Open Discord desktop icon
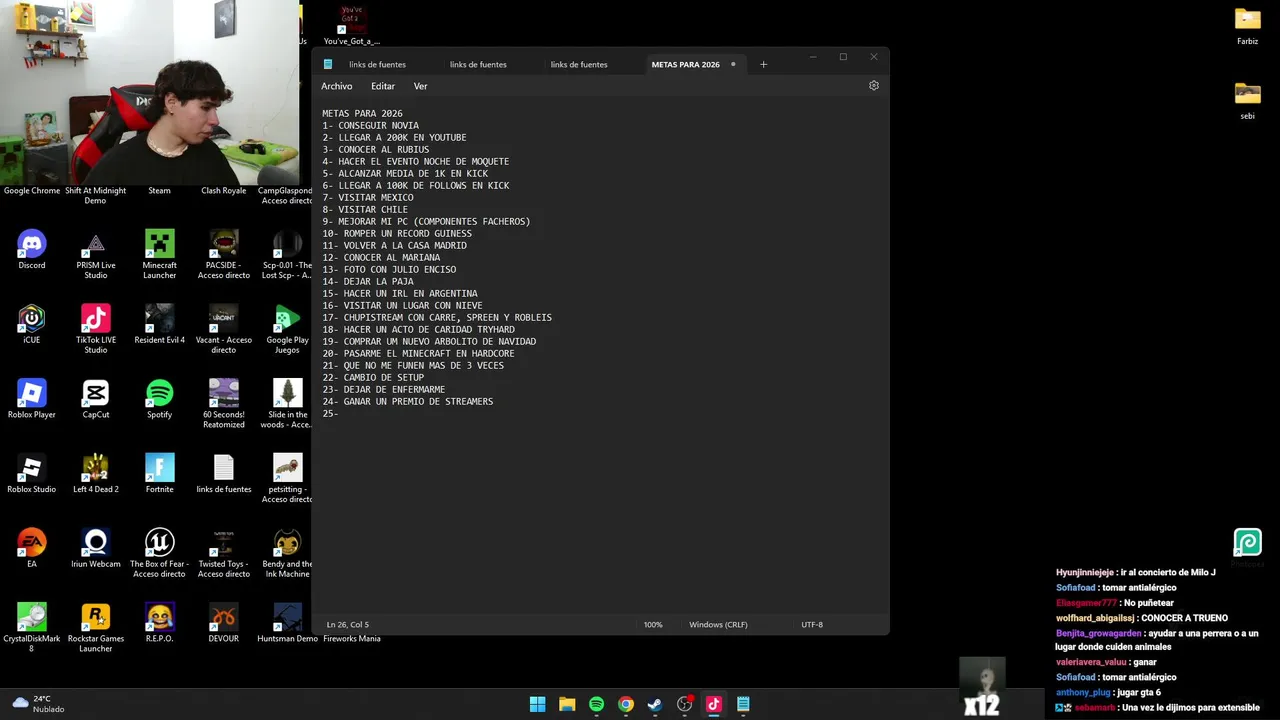1280x720 pixels. pos(32,250)
